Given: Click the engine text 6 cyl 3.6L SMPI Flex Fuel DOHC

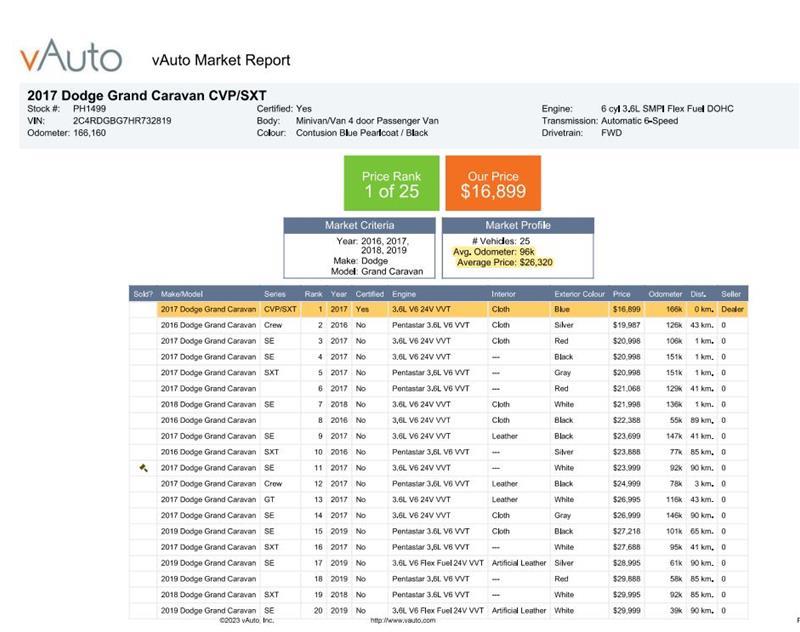Looking at the screenshot, I should point(667,109).
